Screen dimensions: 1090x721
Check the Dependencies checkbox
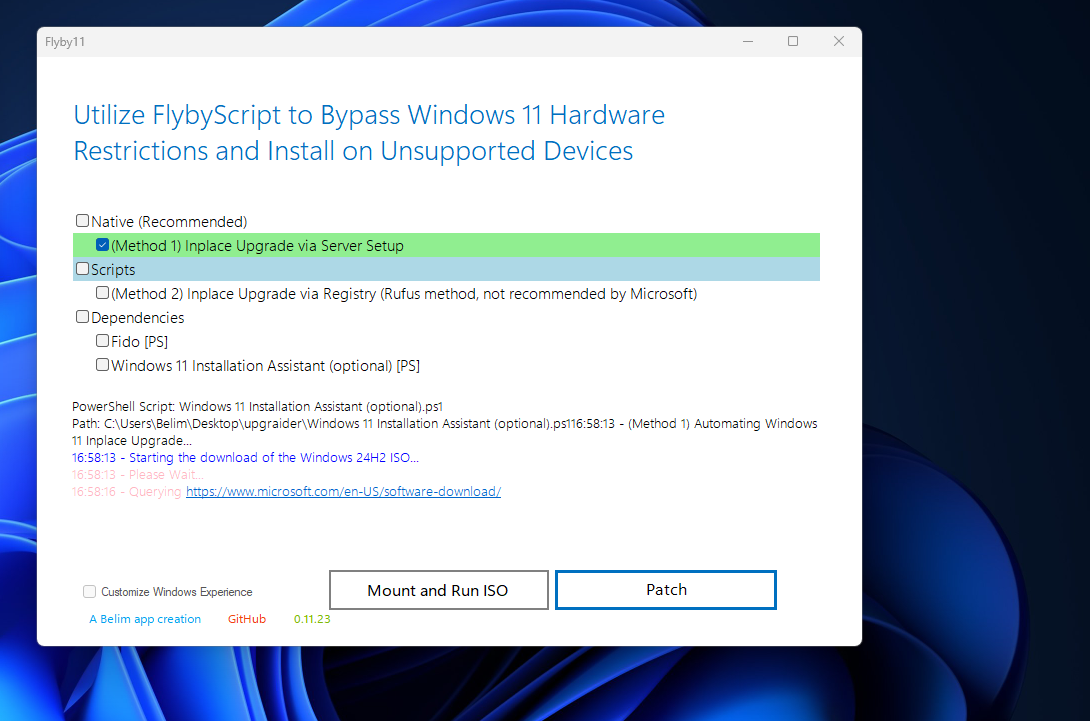point(82,316)
